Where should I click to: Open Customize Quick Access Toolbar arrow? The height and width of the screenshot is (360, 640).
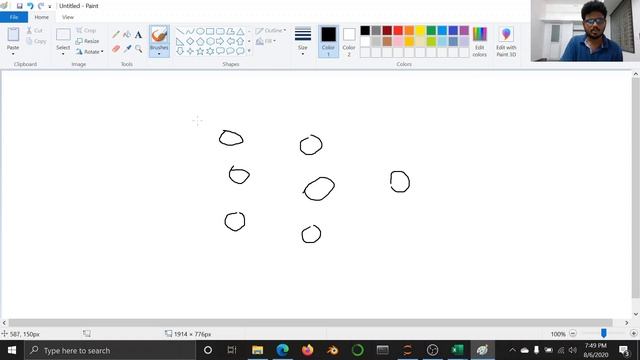tap(50, 6)
